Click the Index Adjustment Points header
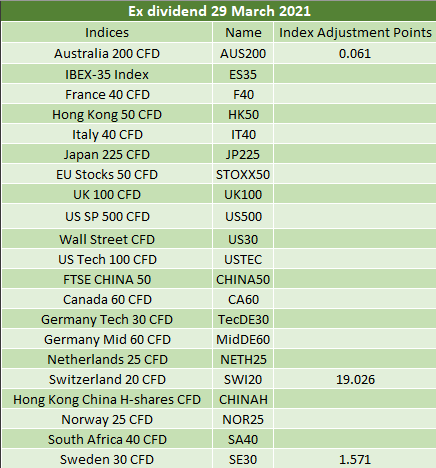Image resolution: width=436 pixels, height=468 pixels. [x=355, y=32]
